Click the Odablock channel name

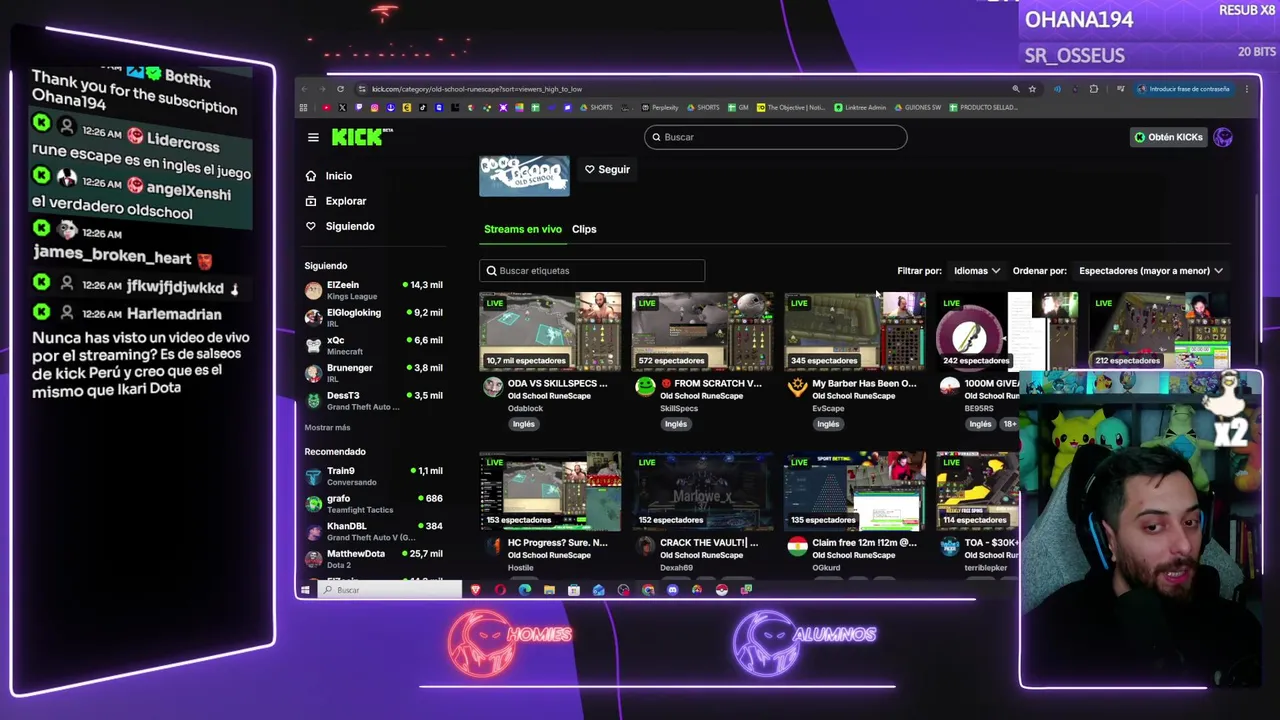pyautogui.click(x=525, y=408)
